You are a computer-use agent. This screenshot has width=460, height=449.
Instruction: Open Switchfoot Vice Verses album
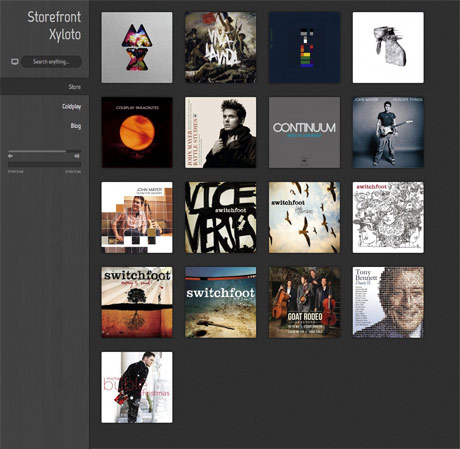[x=221, y=217]
